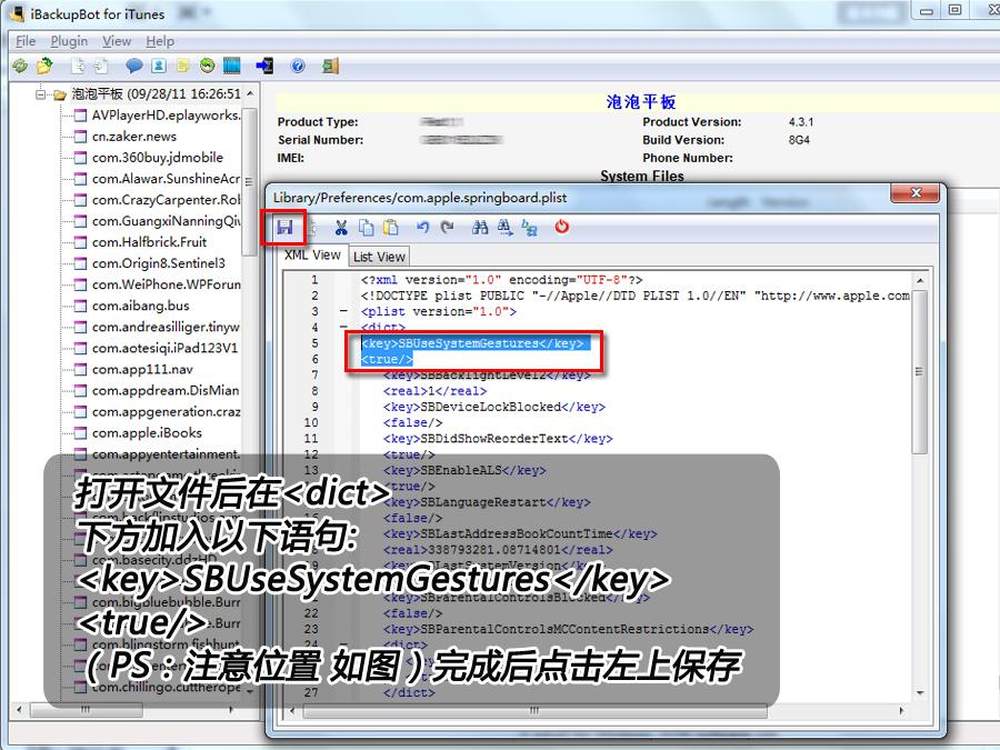Click the Redo arrow in editor toolbar
Screen dimensions: 1000x750
tap(447, 228)
